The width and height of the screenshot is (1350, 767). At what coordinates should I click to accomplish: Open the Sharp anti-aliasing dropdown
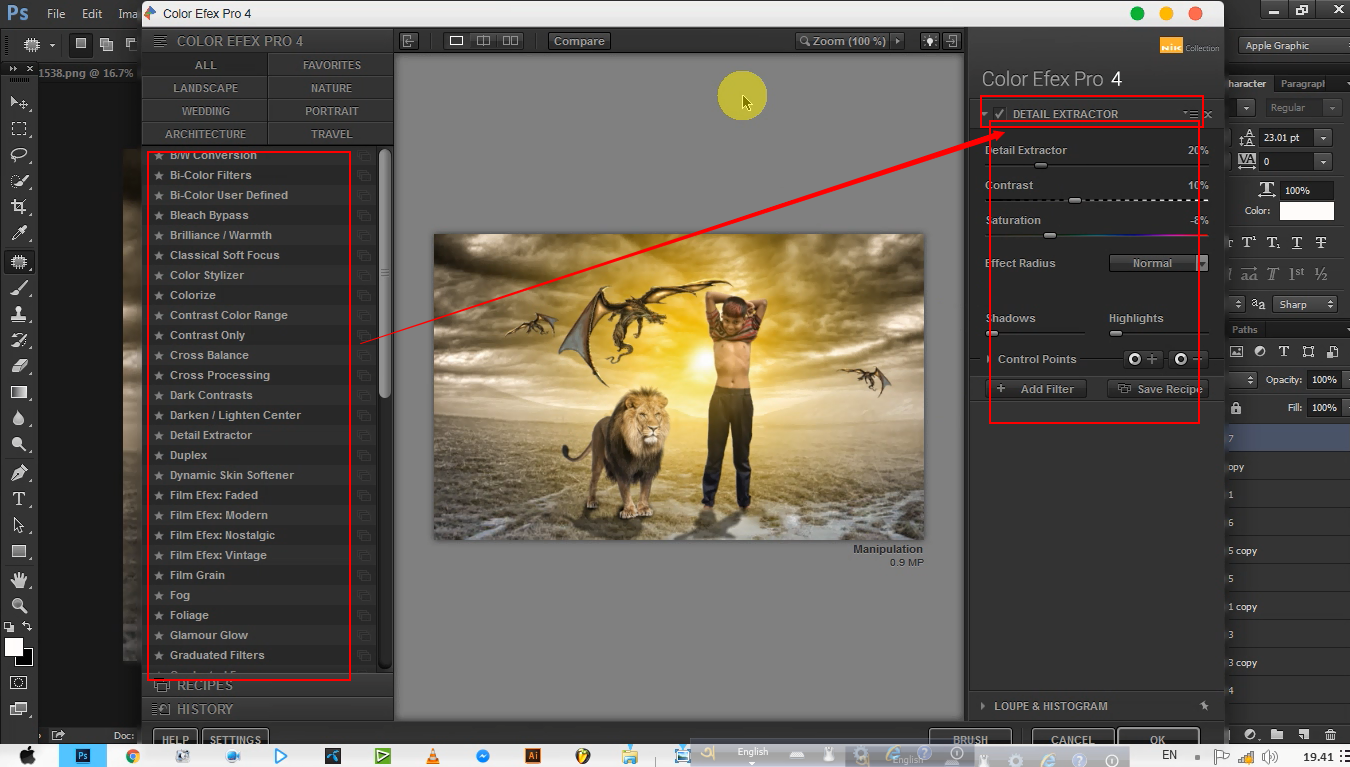pos(1306,304)
